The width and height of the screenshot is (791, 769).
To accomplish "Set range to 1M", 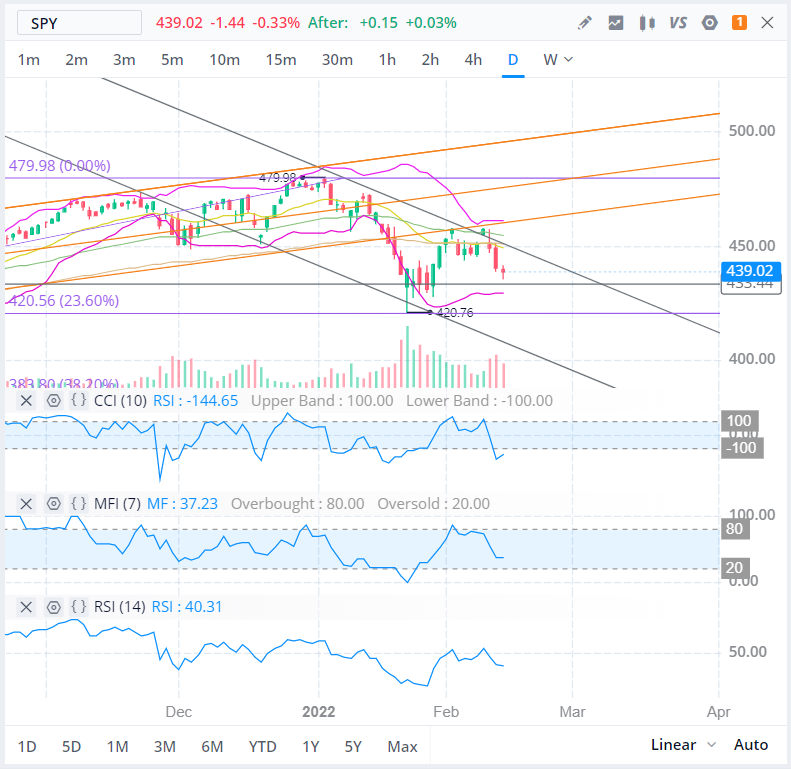I will coord(118,746).
